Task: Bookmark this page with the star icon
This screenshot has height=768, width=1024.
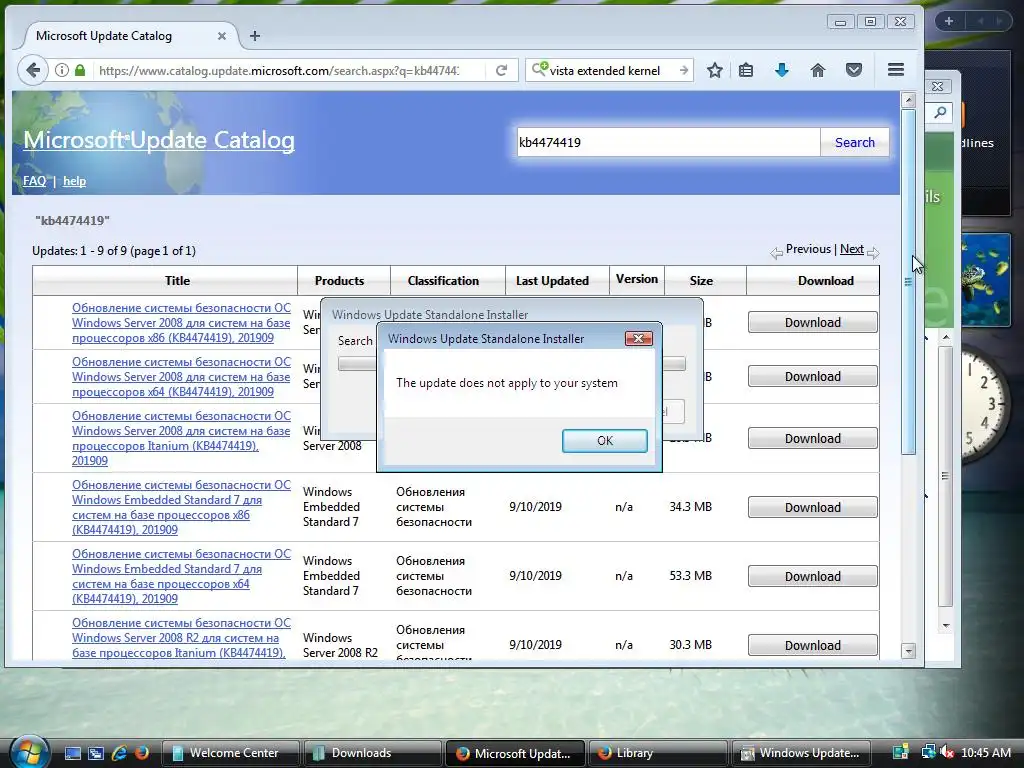Action: click(714, 70)
